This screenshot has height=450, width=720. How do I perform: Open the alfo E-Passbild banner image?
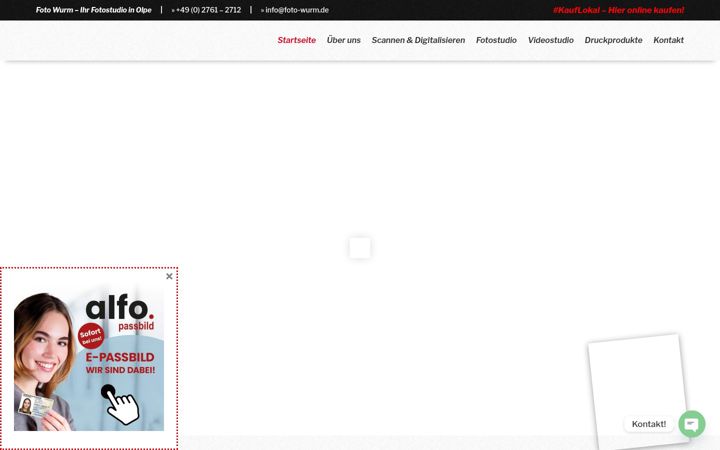tap(89, 357)
